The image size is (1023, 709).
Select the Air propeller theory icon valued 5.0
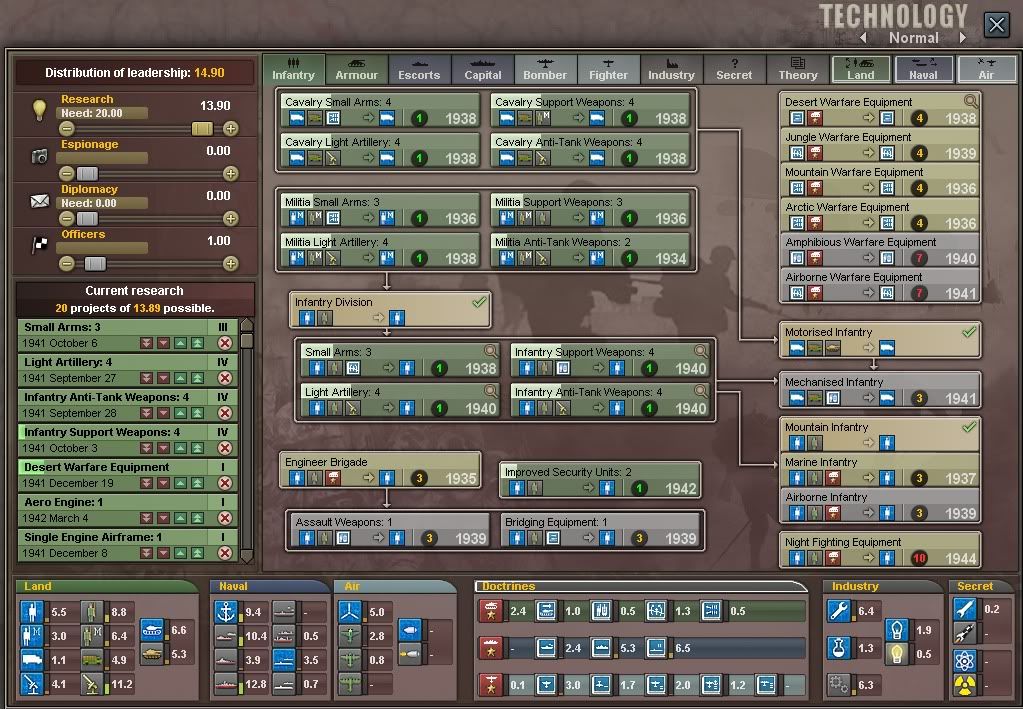[x=350, y=612]
